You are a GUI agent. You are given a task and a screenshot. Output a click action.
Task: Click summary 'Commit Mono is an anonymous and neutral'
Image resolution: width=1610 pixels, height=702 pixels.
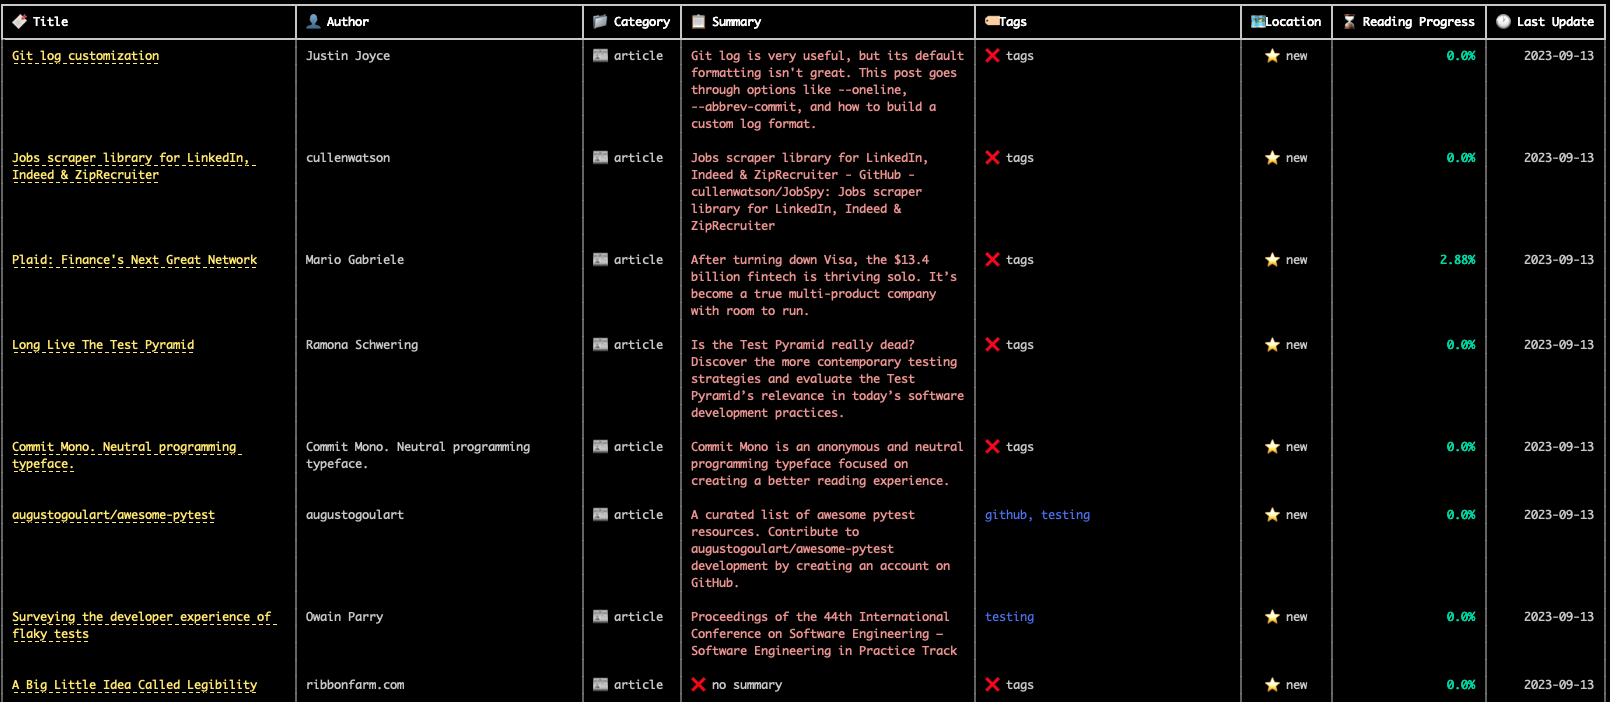point(827,464)
